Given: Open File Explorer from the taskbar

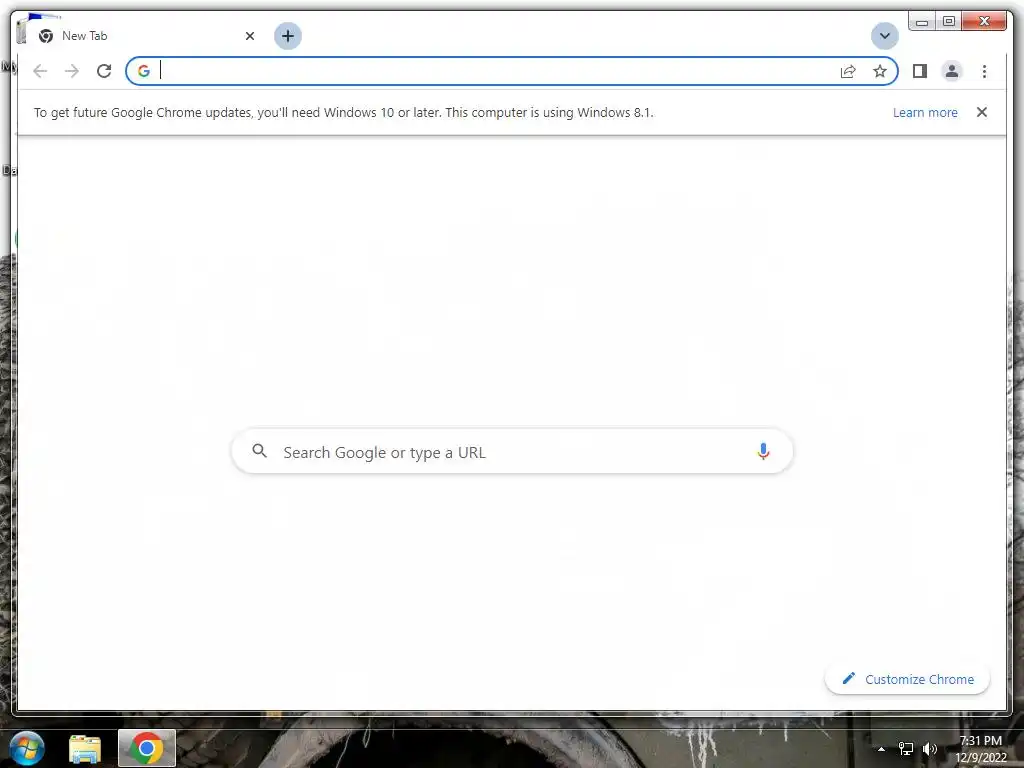Looking at the screenshot, I should point(85,748).
